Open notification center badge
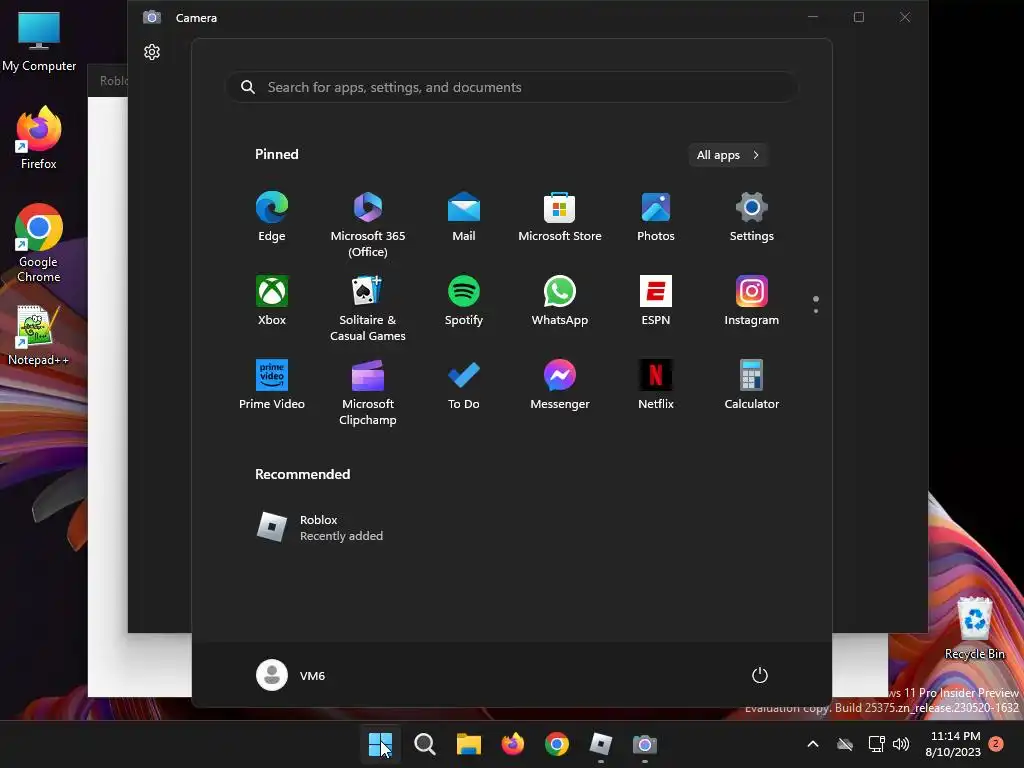 coord(996,744)
